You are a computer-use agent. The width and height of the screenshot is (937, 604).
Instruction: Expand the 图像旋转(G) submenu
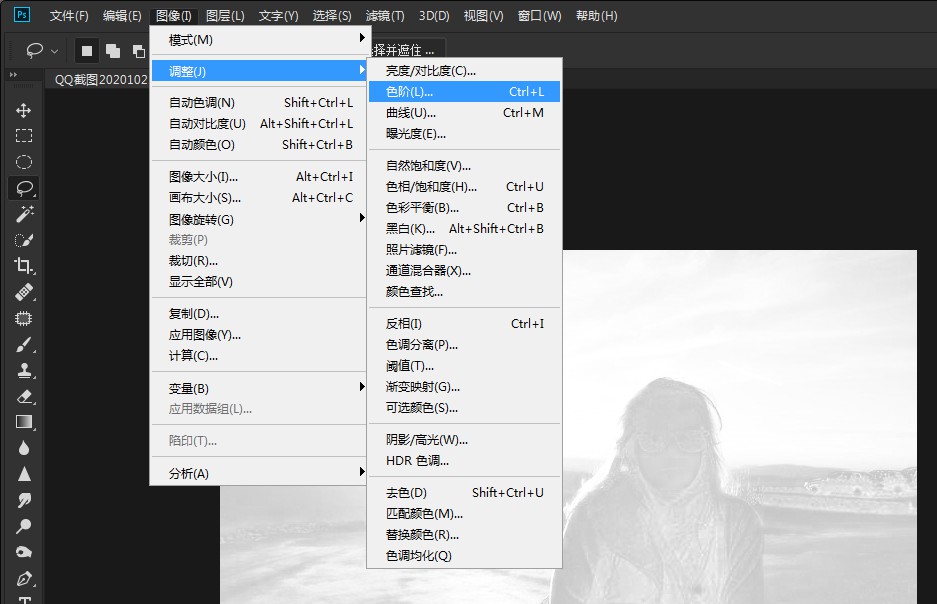pyautogui.click(x=259, y=219)
